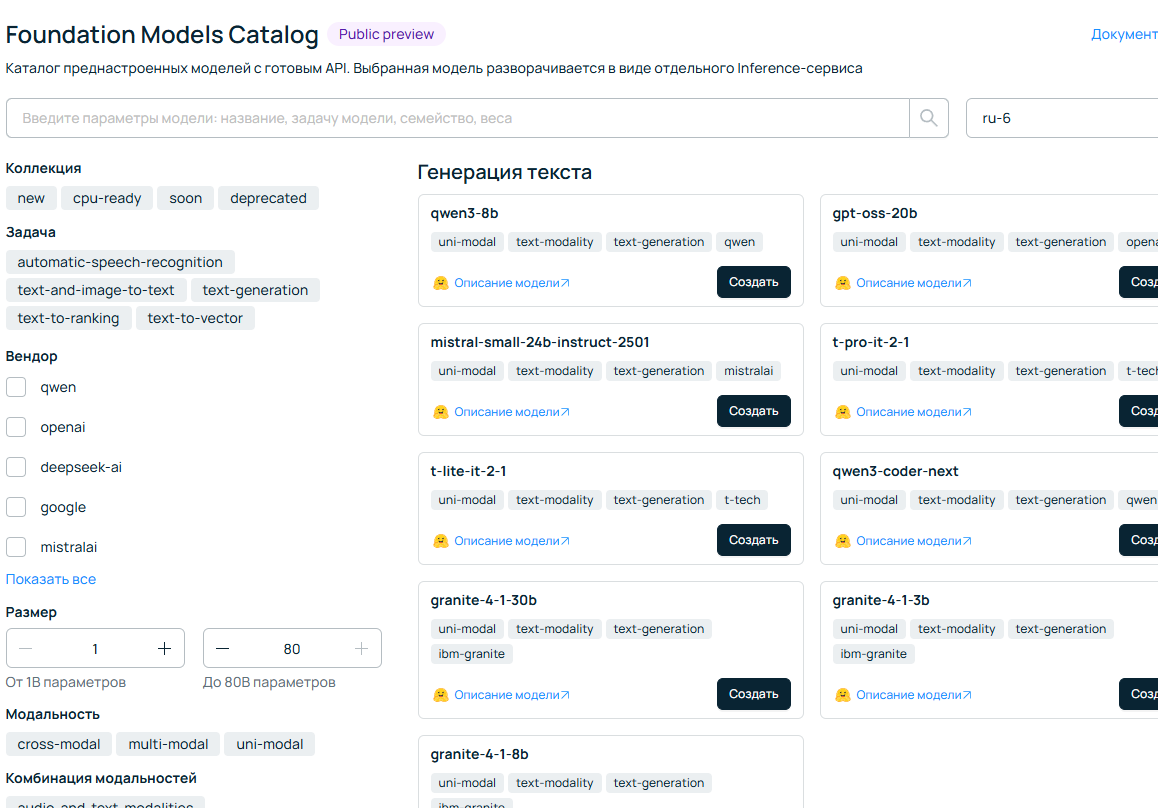The height and width of the screenshot is (808, 1158).
Task: Open t-lite-it-2-1 Описание модели link
Action: point(512,541)
